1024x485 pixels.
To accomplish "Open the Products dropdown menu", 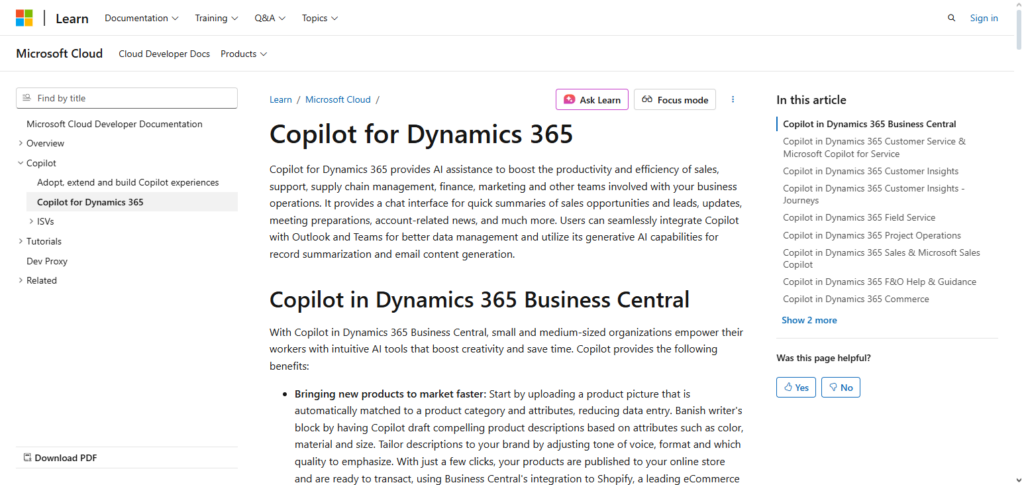I will pyautogui.click(x=244, y=54).
